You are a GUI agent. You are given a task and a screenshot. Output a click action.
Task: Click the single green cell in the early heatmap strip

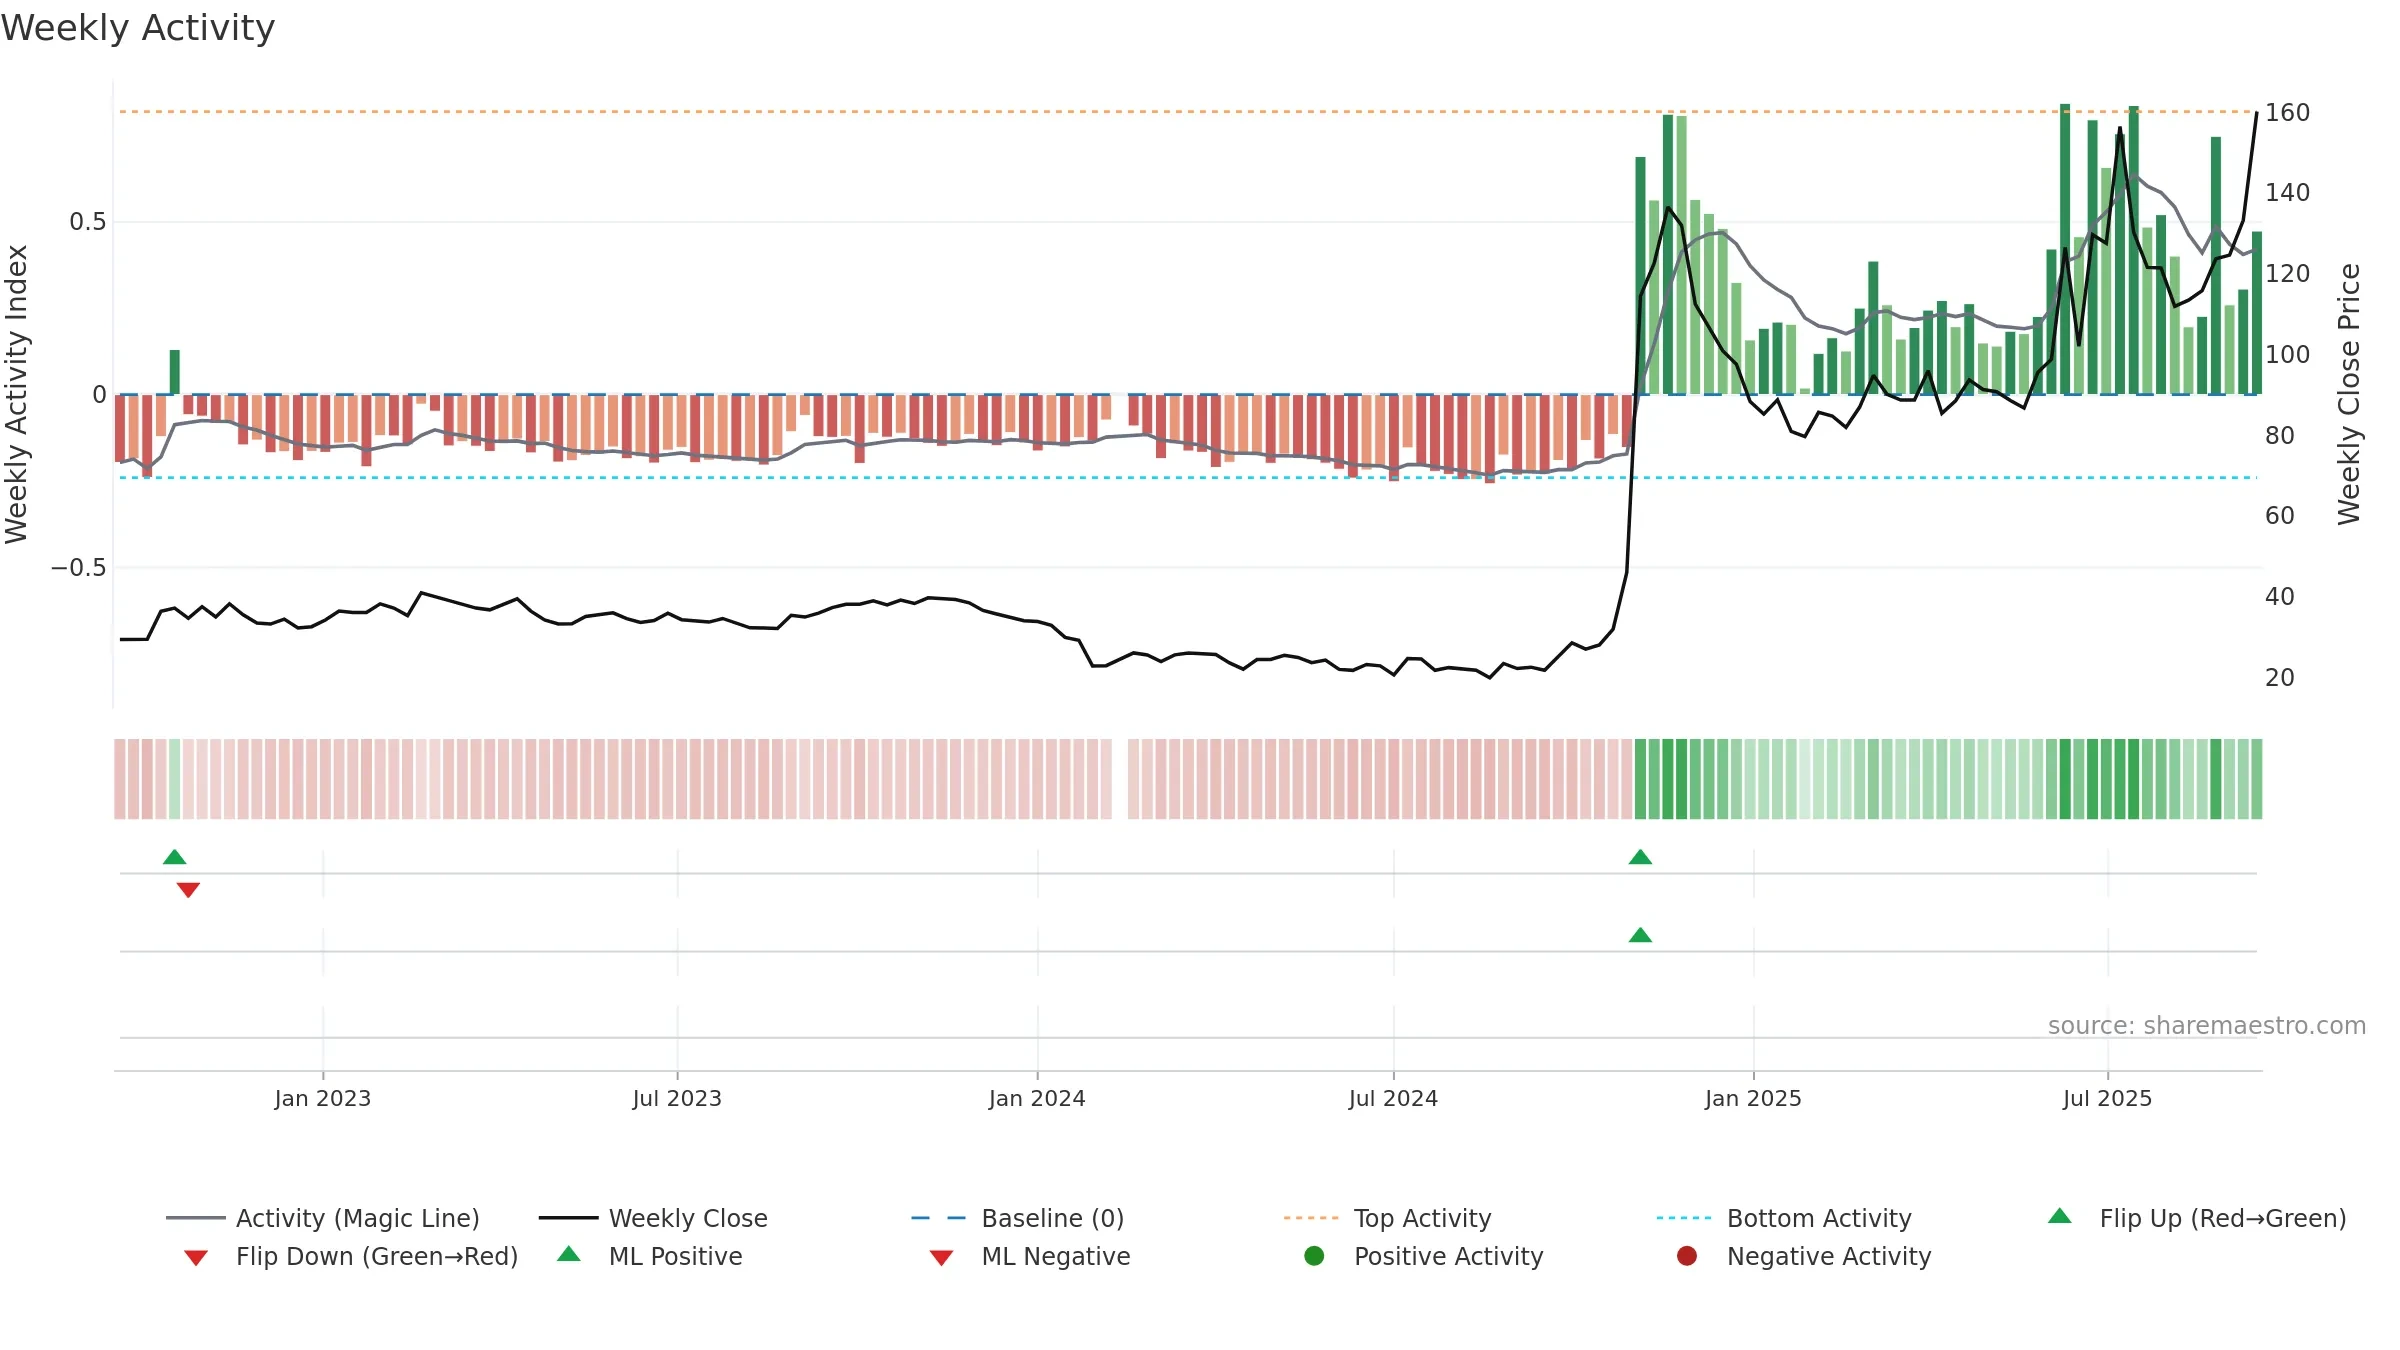click(x=175, y=779)
